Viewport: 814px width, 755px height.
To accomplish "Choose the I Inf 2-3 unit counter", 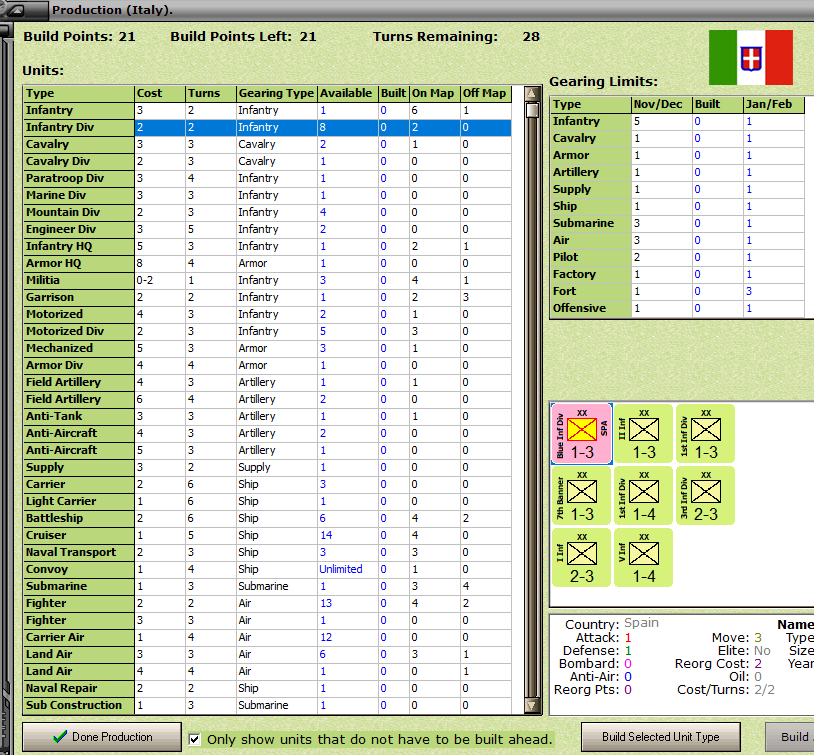I will pyautogui.click(x=581, y=558).
